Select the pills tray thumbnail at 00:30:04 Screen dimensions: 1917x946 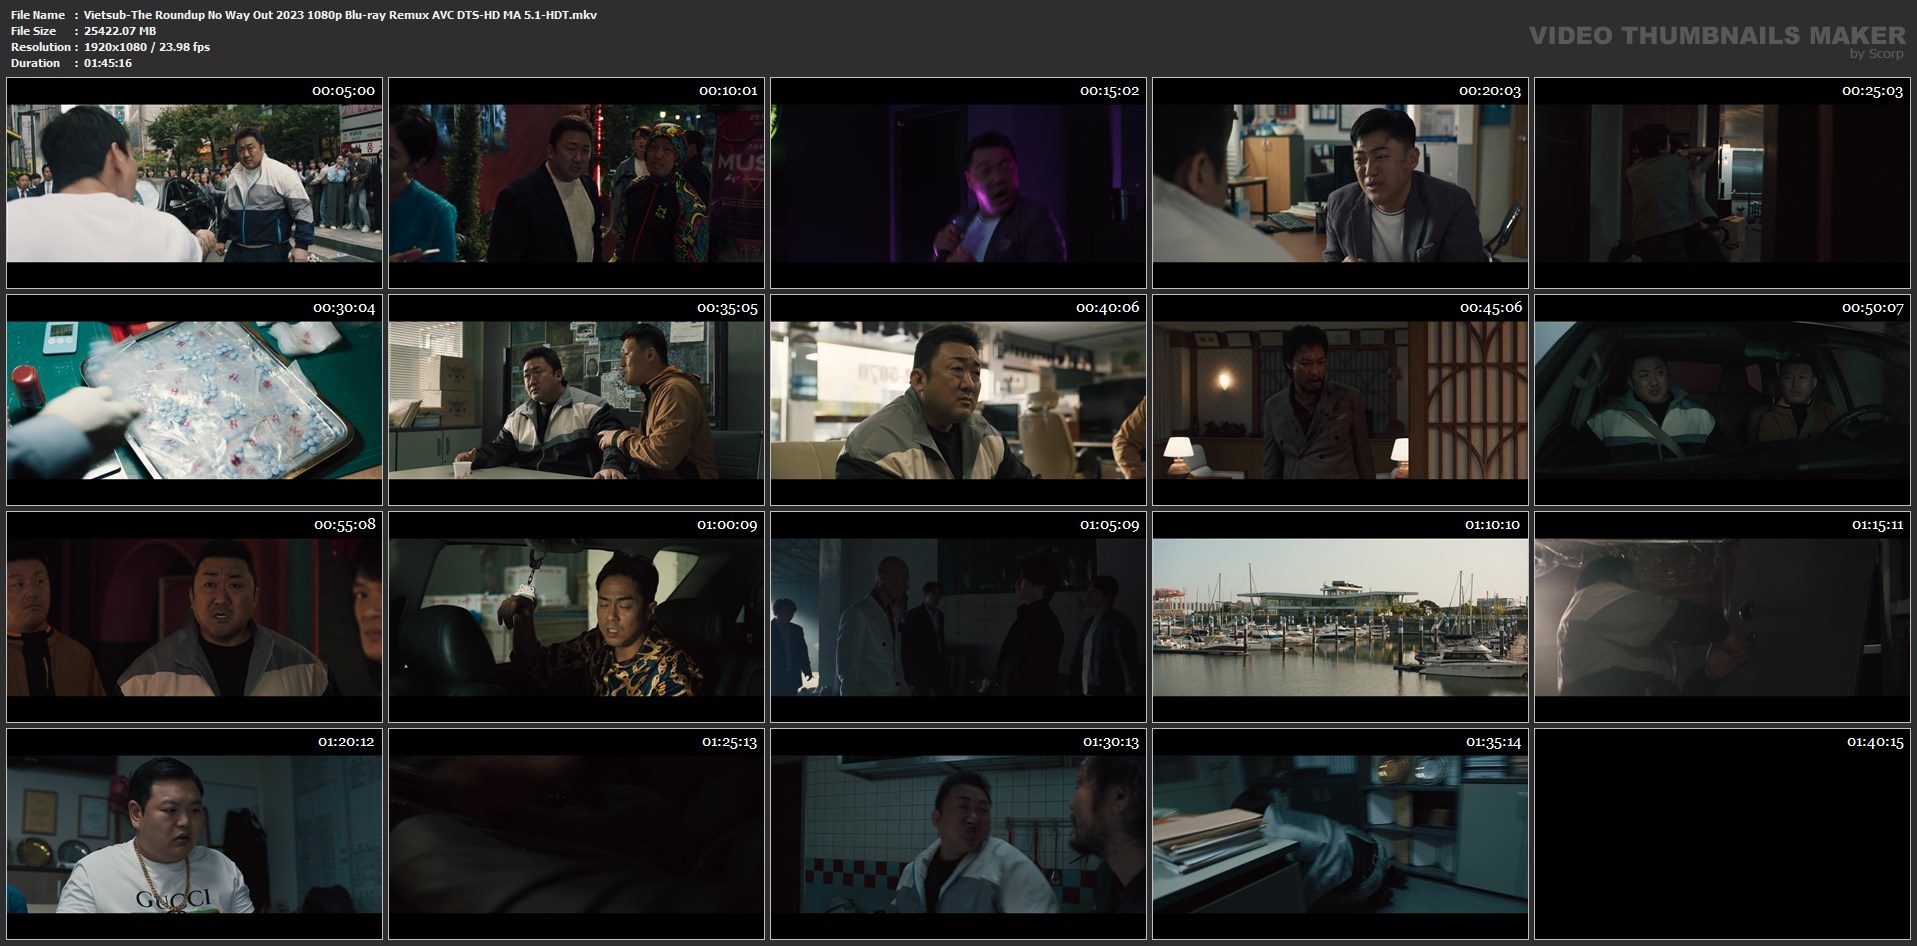click(x=194, y=400)
